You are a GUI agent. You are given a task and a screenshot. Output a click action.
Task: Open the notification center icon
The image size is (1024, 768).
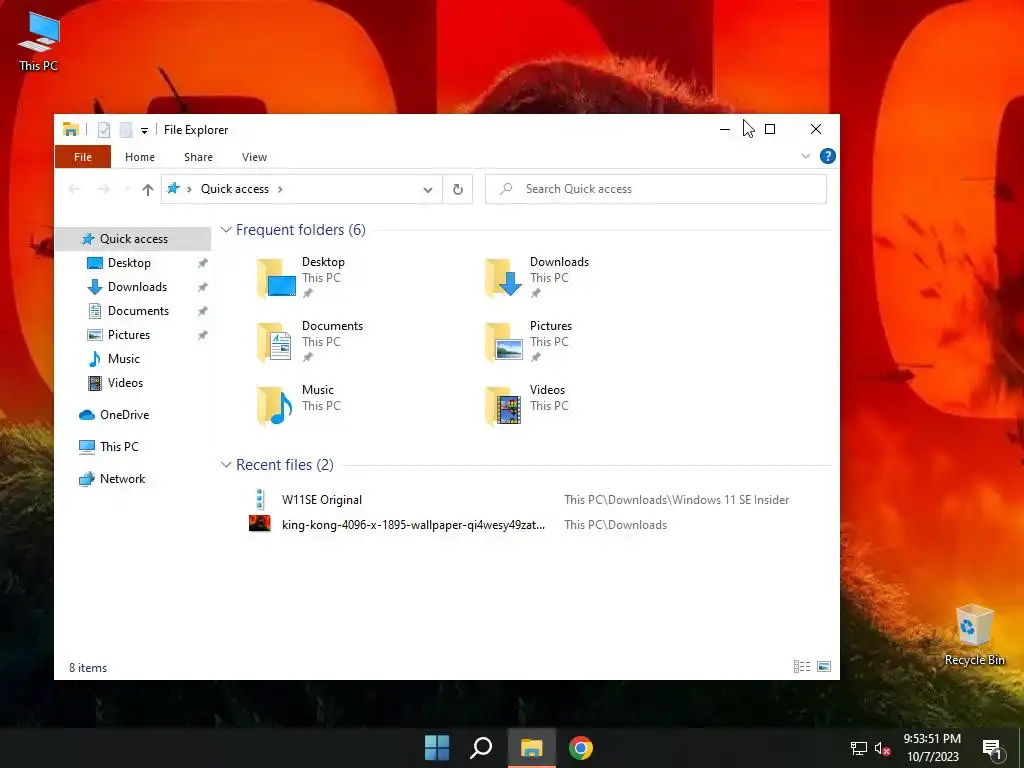tap(991, 748)
